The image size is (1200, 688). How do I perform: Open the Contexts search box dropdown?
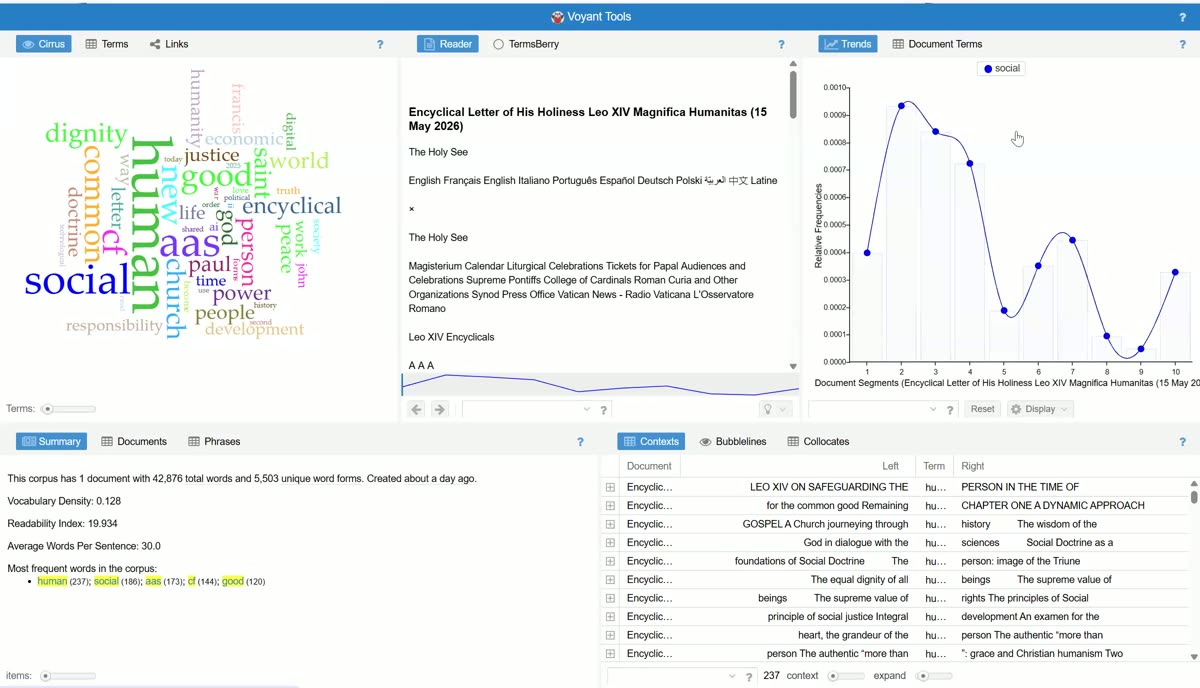pos(733,677)
